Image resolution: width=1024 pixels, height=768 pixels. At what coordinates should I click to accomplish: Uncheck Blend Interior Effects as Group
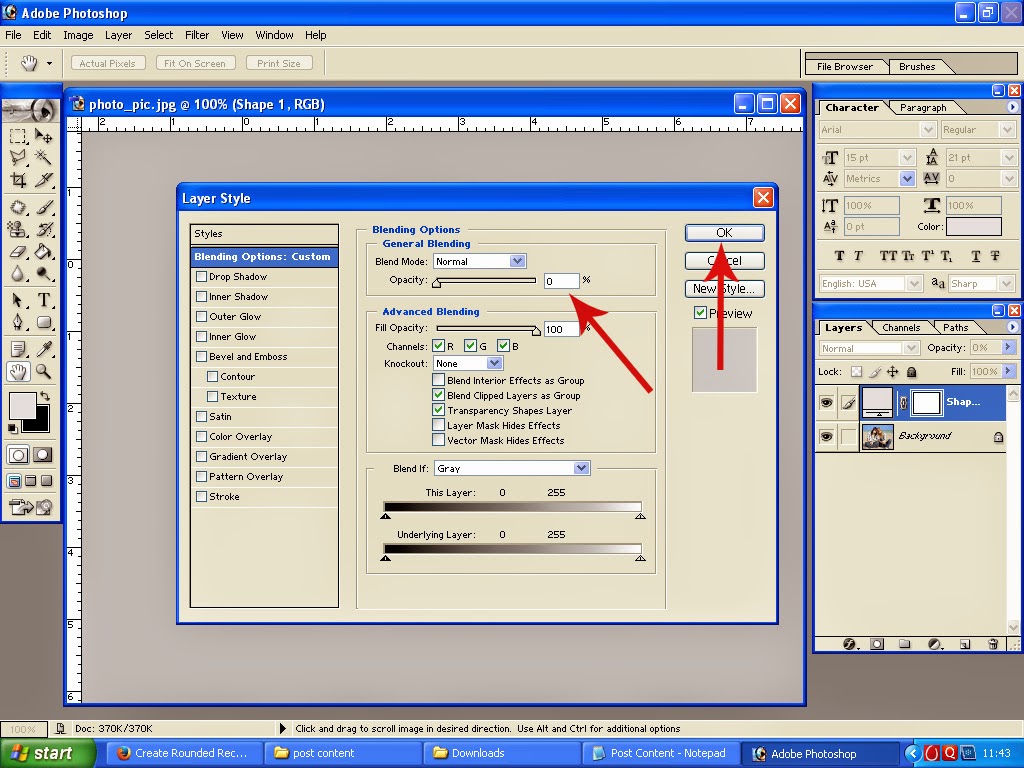pos(438,379)
